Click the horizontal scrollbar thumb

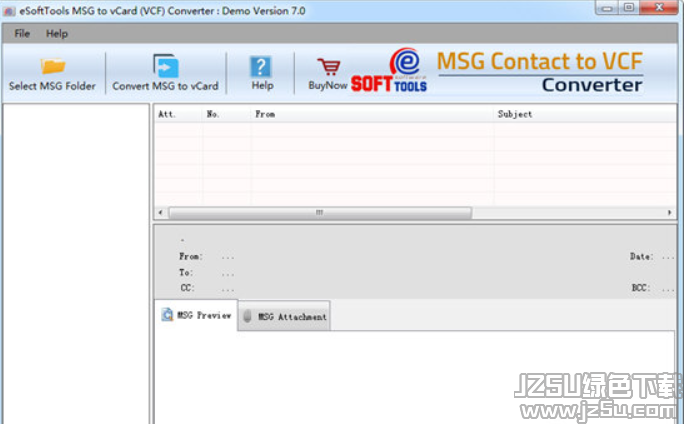click(x=320, y=212)
